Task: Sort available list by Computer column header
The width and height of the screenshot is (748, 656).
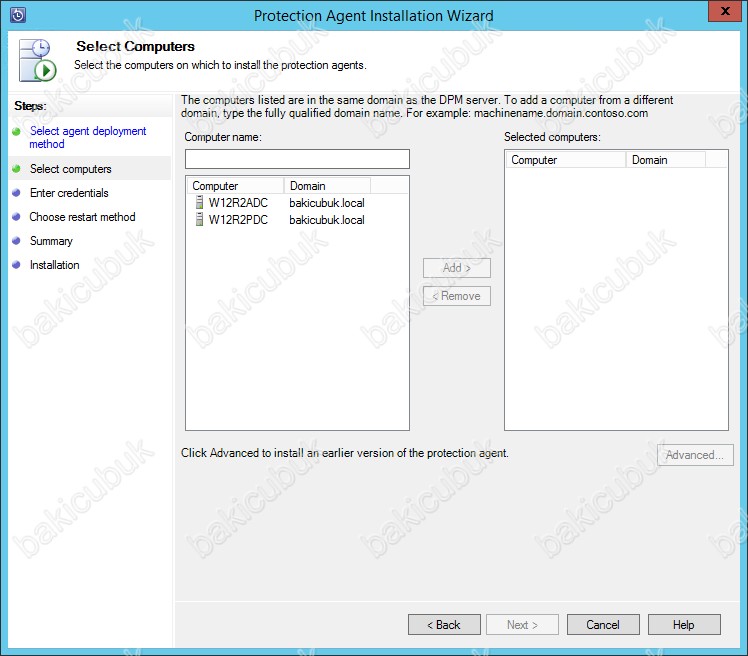Action: (x=236, y=186)
